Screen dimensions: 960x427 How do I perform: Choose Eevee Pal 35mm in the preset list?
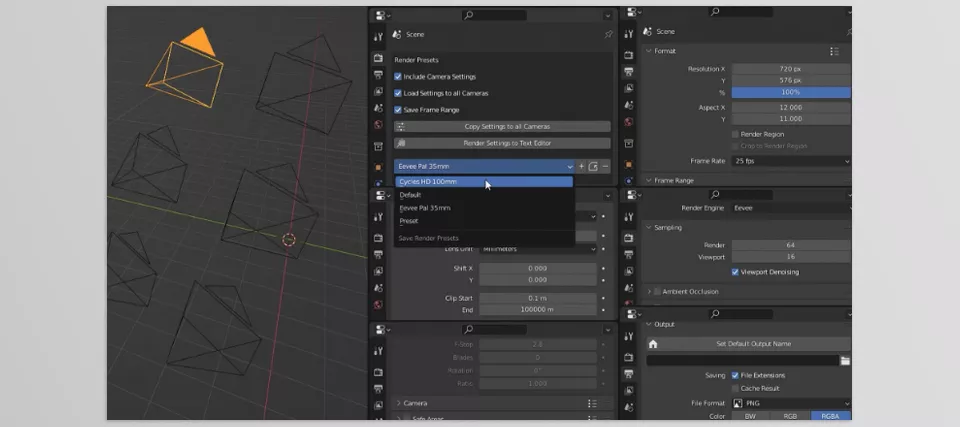tap(484, 208)
